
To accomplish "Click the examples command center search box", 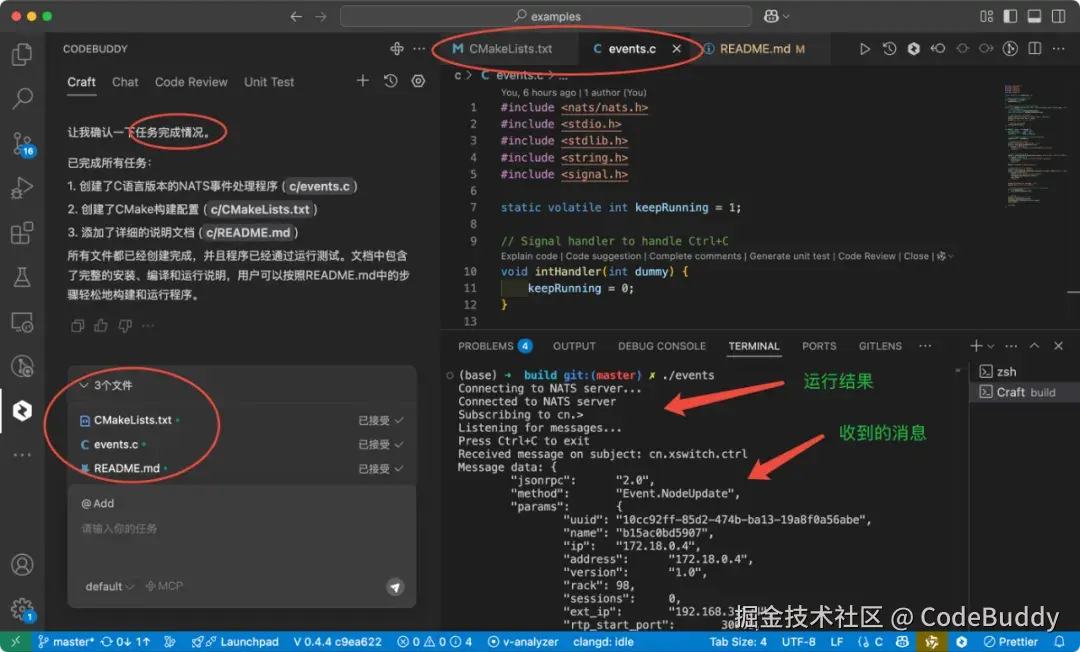I will click(x=546, y=17).
